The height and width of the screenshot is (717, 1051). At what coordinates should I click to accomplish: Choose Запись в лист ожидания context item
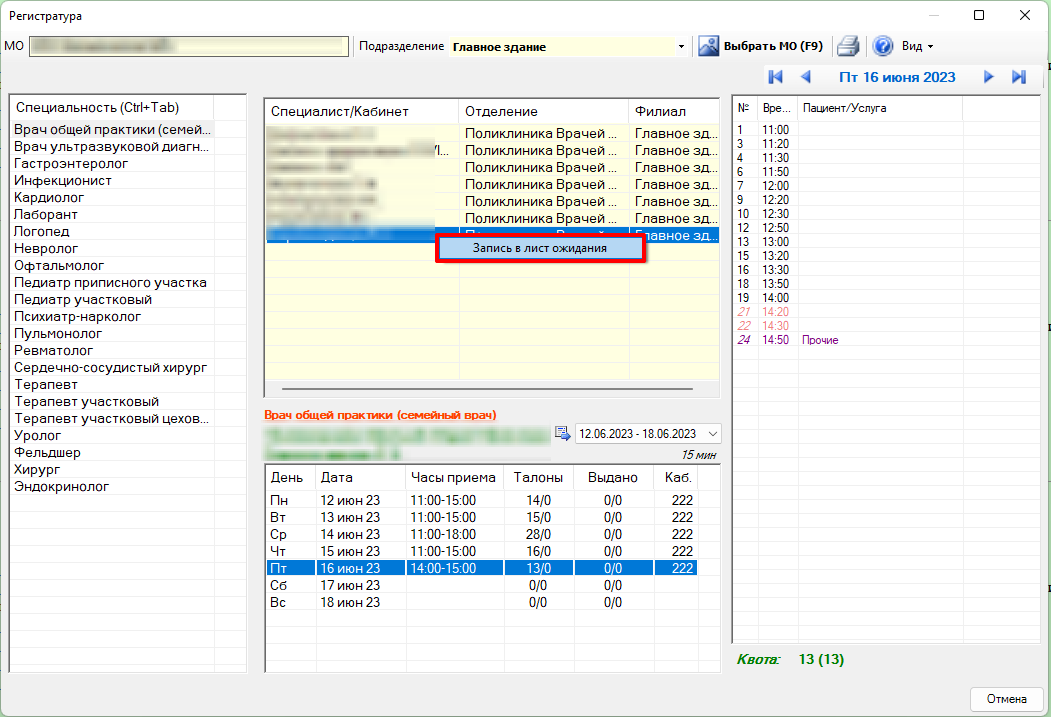tap(540, 248)
